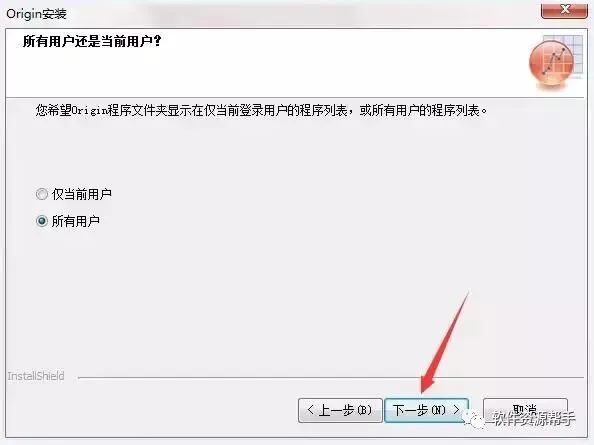
Task: Close the Origin安装 installer window
Action: 564,9
